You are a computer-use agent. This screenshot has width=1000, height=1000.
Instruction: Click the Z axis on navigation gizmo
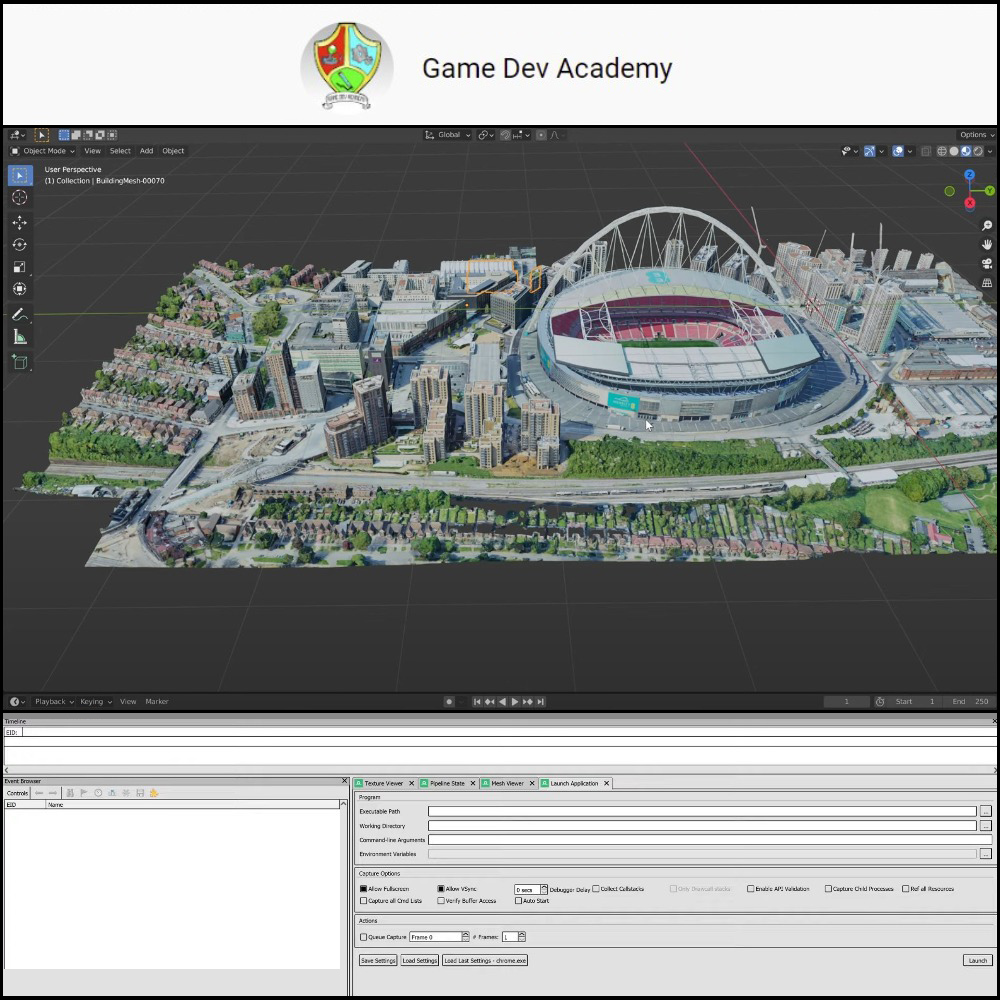click(x=969, y=175)
